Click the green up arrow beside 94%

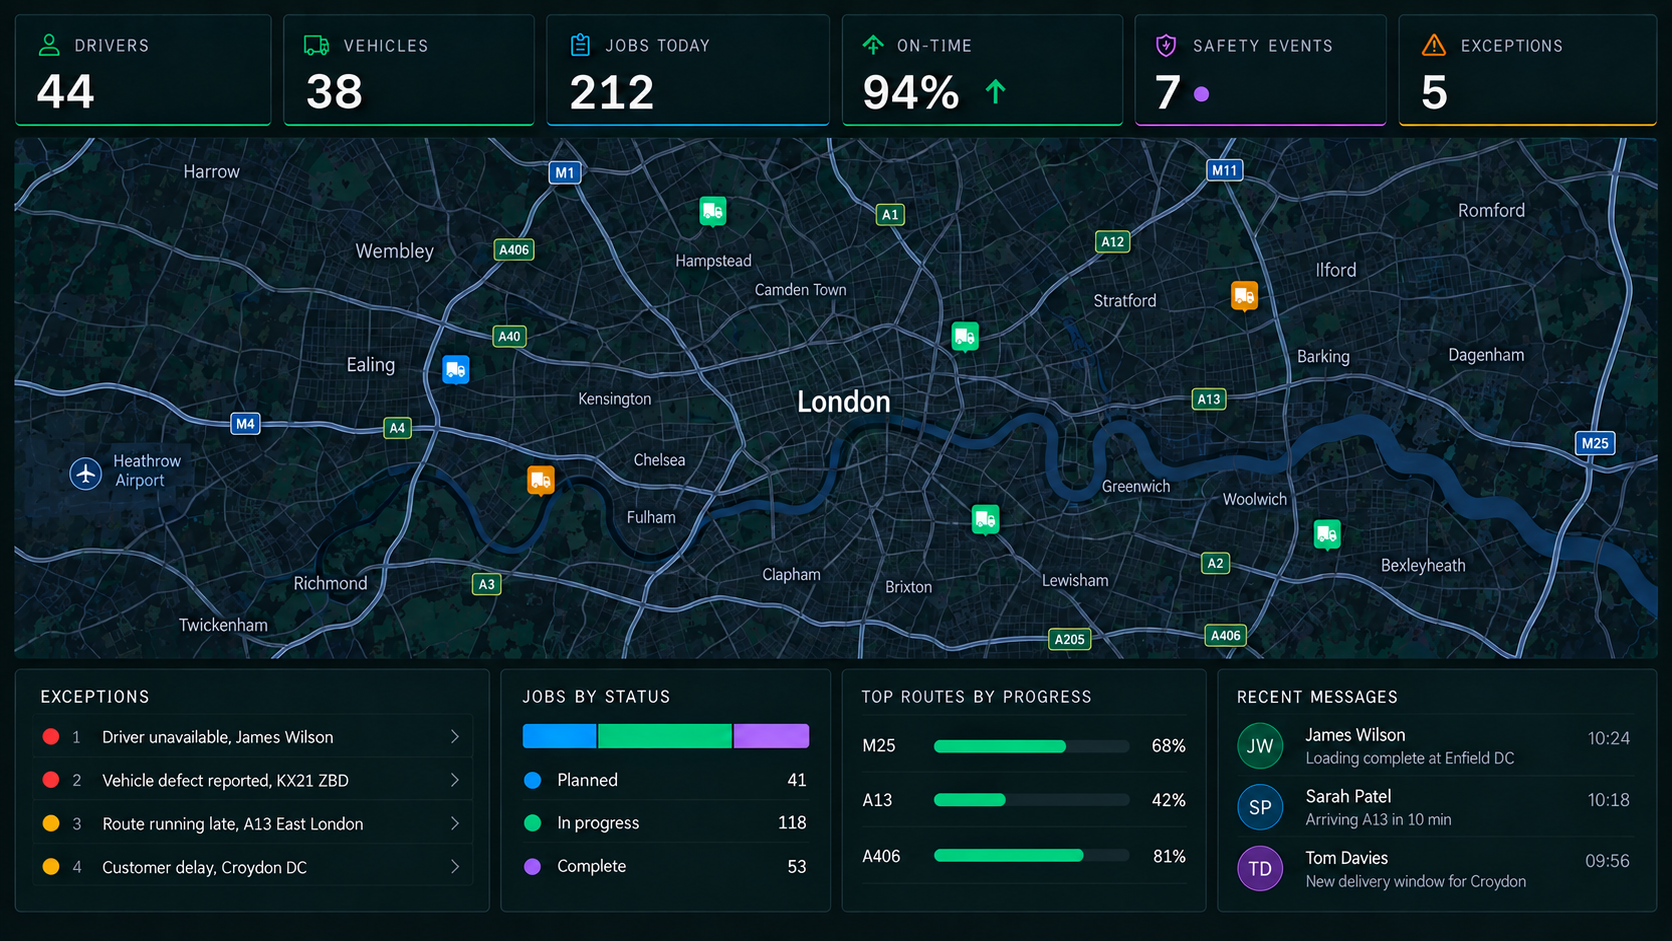click(995, 92)
